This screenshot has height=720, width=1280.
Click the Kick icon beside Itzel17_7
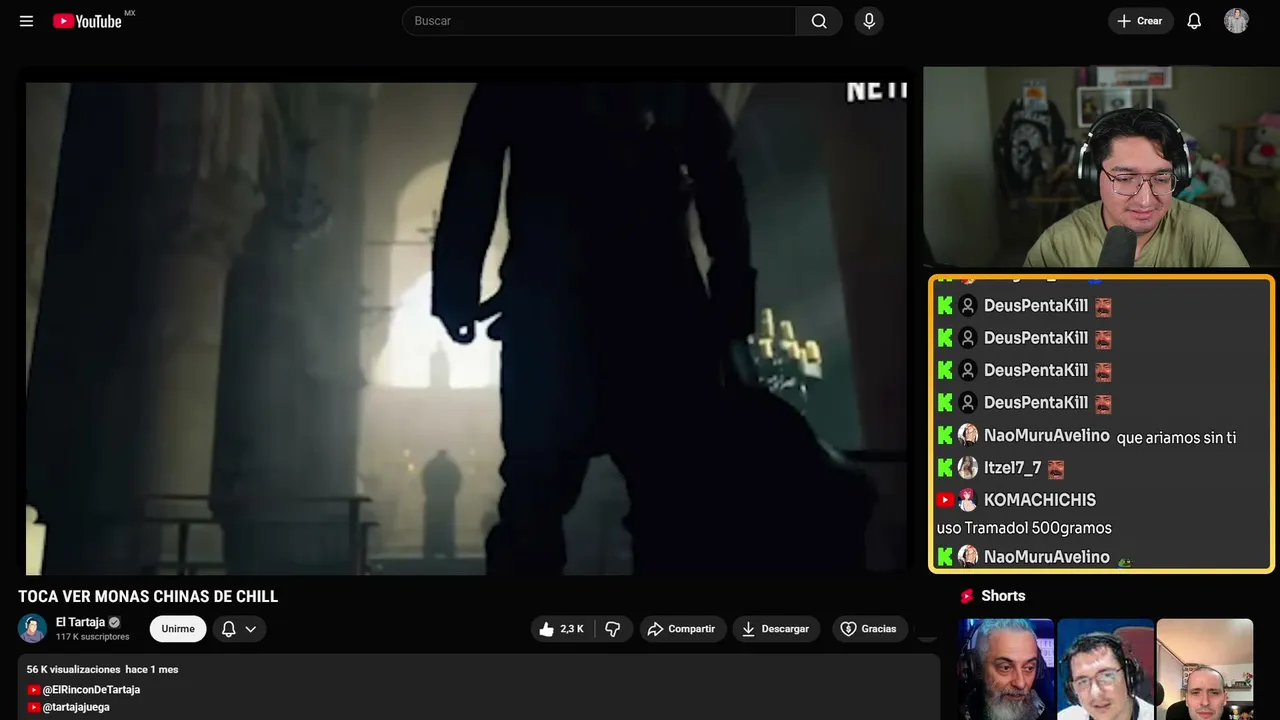[x=946, y=468]
